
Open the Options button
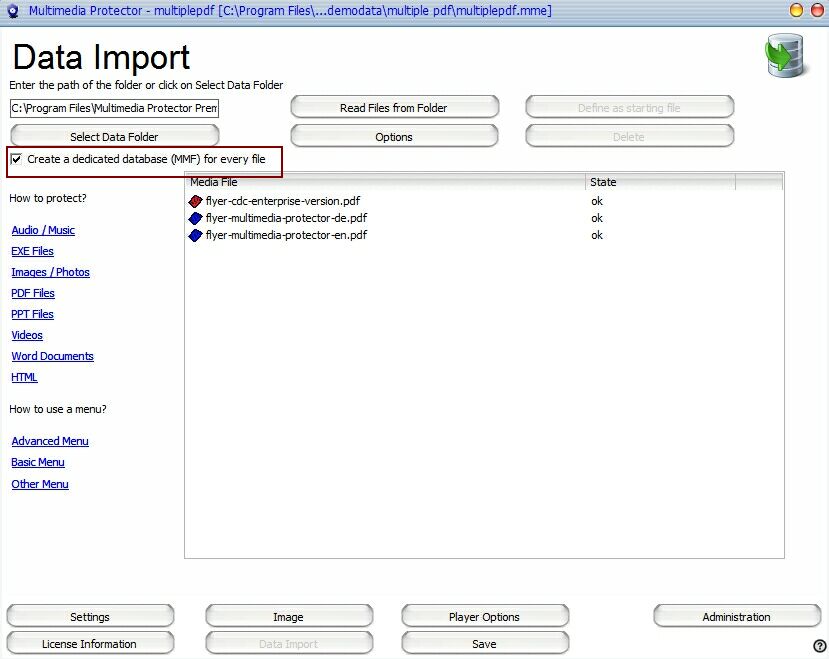coord(394,137)
